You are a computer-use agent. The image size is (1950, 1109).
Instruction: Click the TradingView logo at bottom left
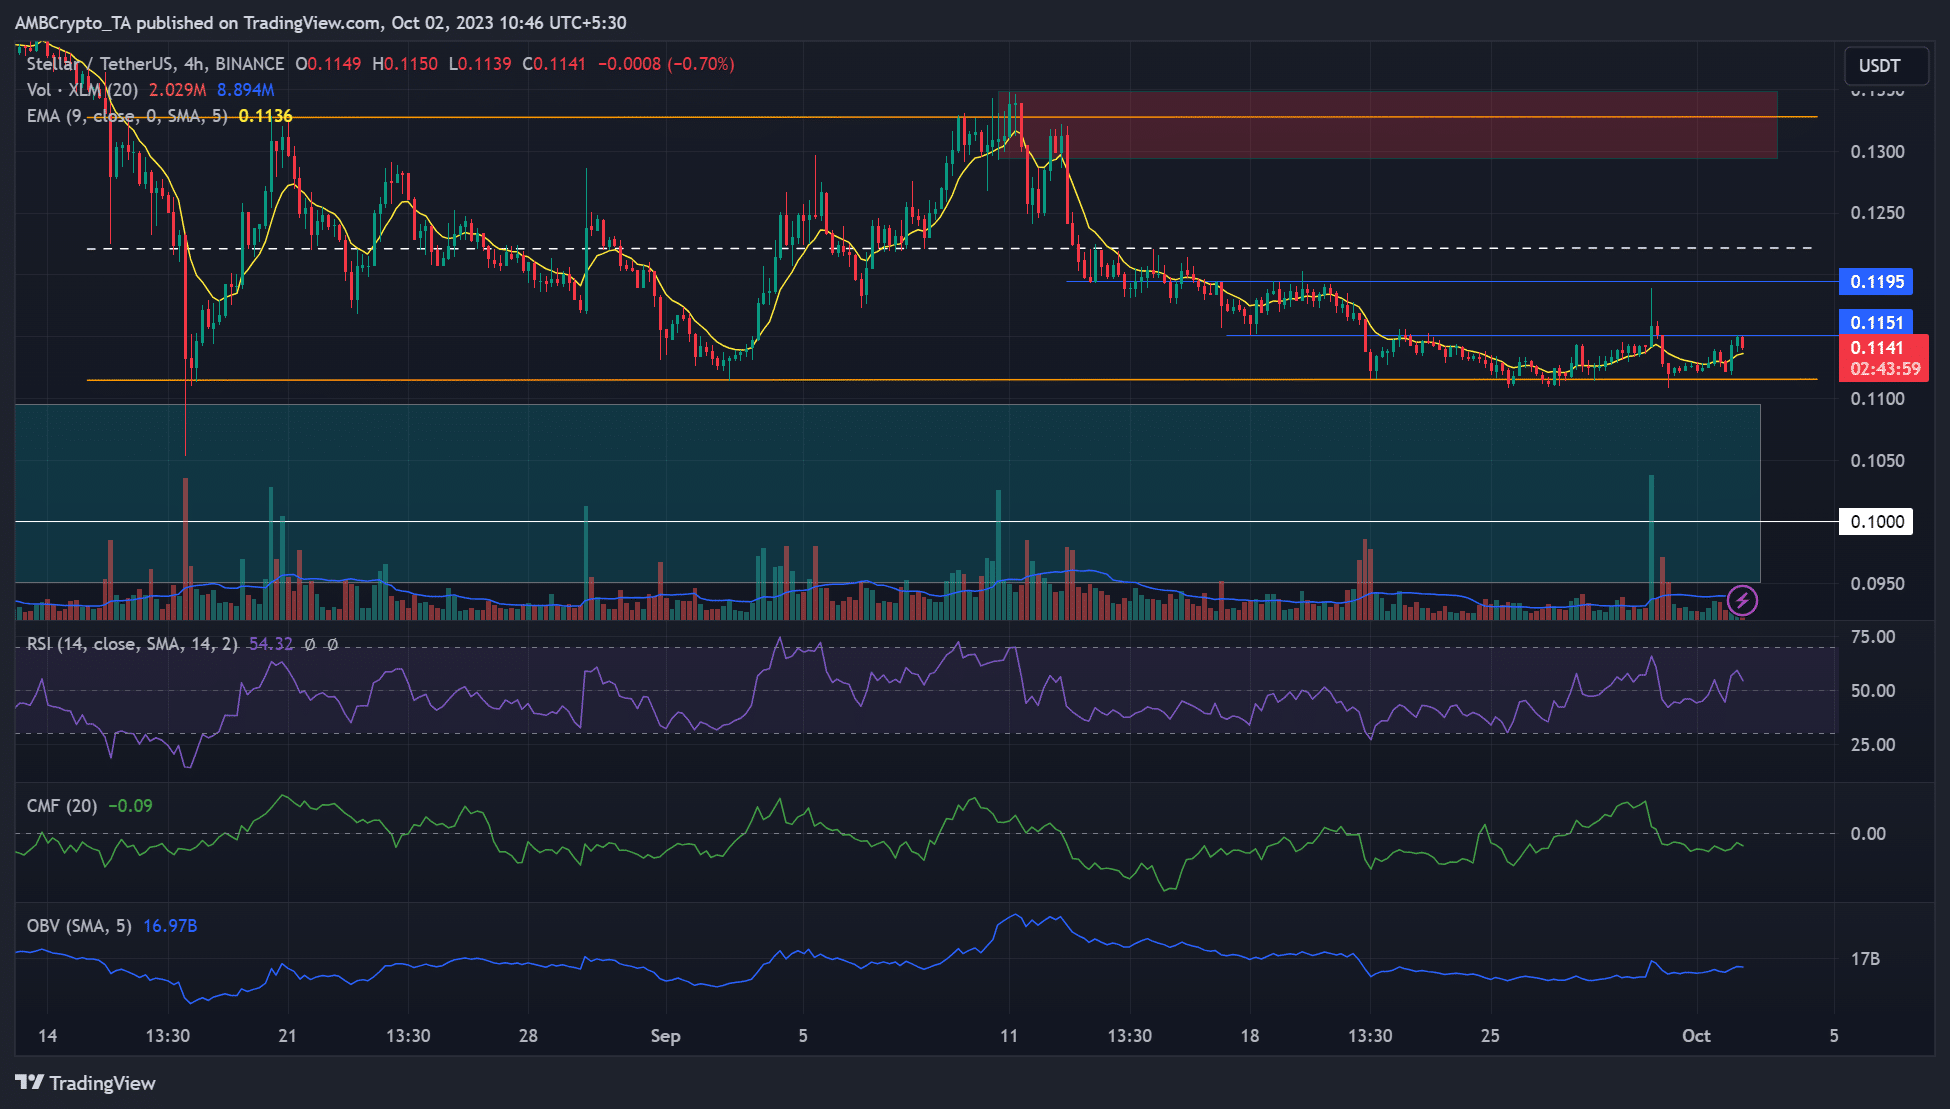point(86,1083)
